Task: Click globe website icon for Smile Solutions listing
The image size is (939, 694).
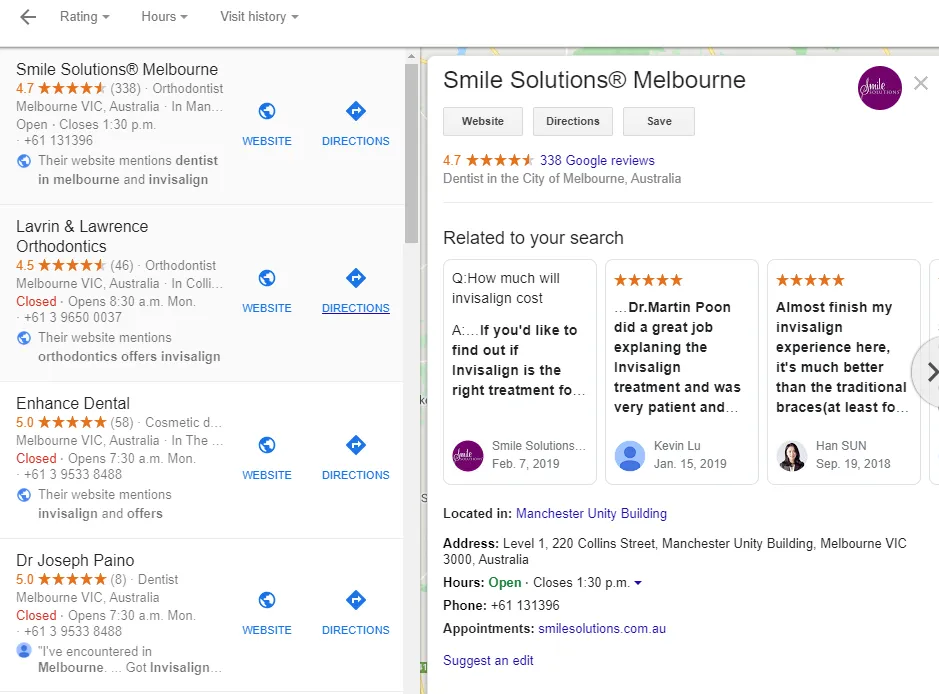Action: 267,111
